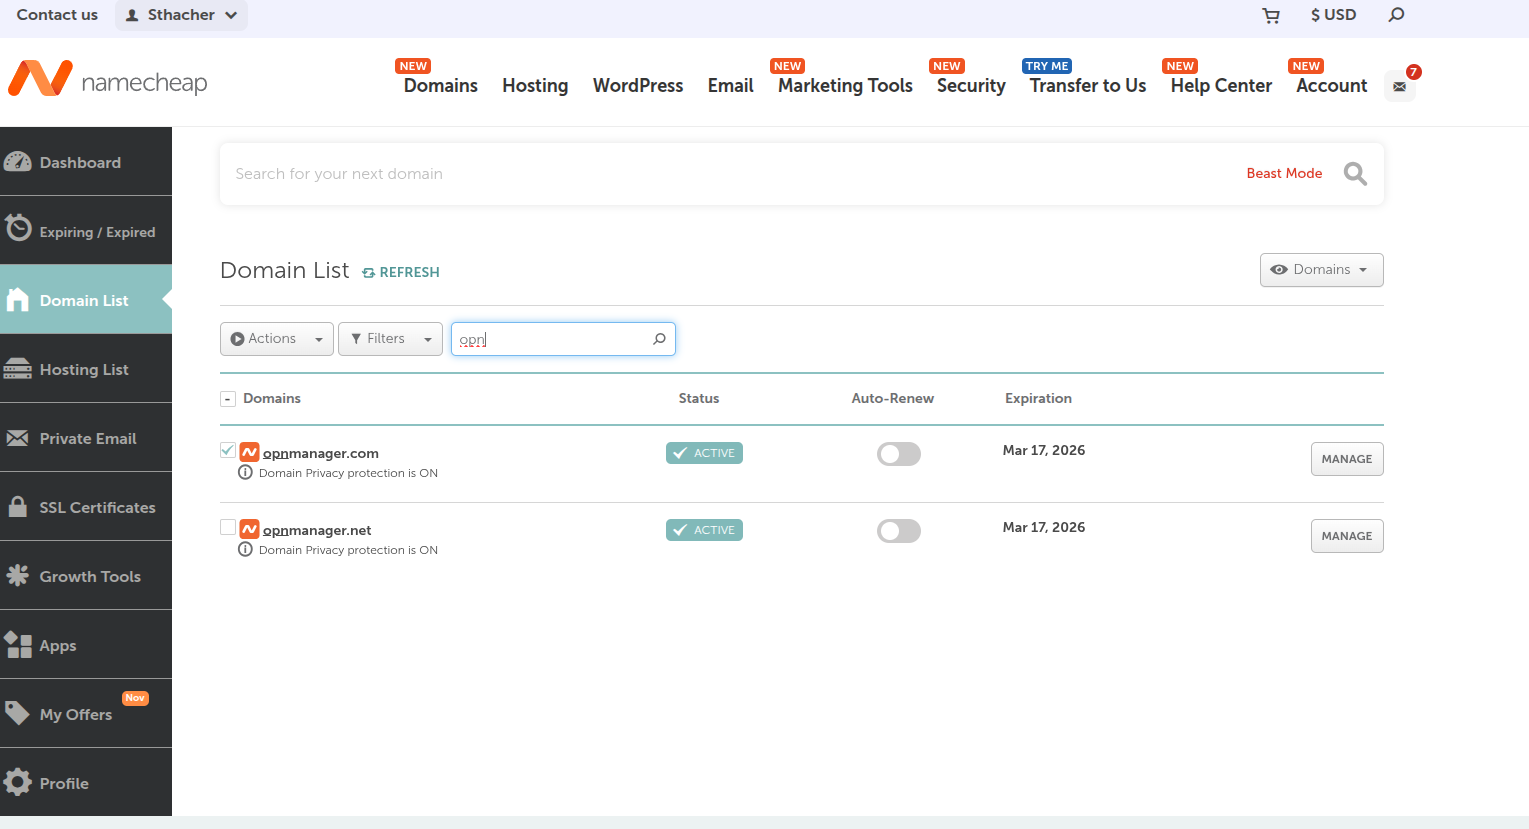Click the search icon in filter box
1529x829 pixels.
point(659,339)
